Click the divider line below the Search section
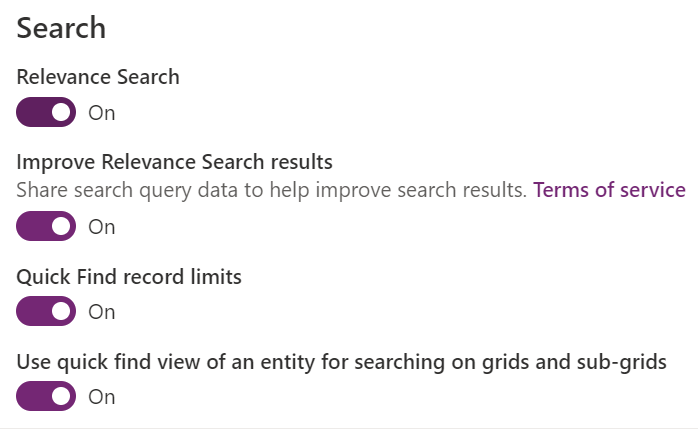 click(x=349, y=427)
